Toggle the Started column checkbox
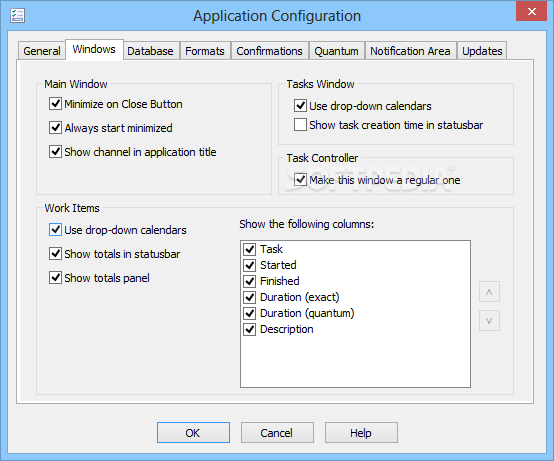554x461 pixels. 250,265
